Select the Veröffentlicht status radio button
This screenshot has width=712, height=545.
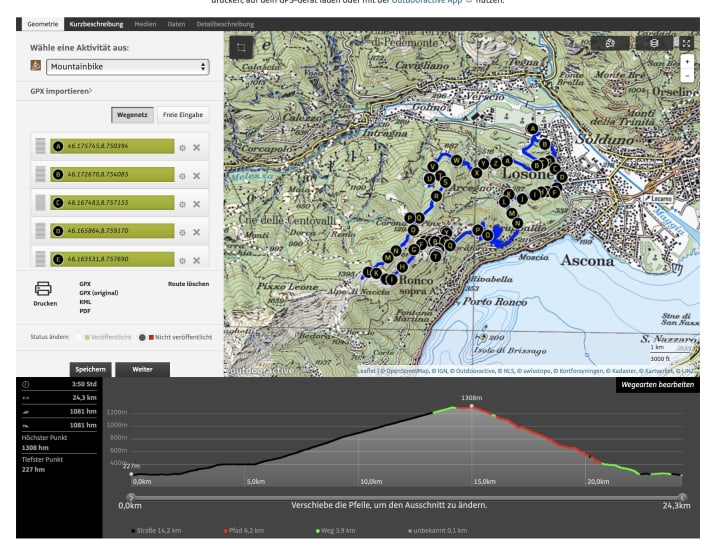click(x=77, y=337)
